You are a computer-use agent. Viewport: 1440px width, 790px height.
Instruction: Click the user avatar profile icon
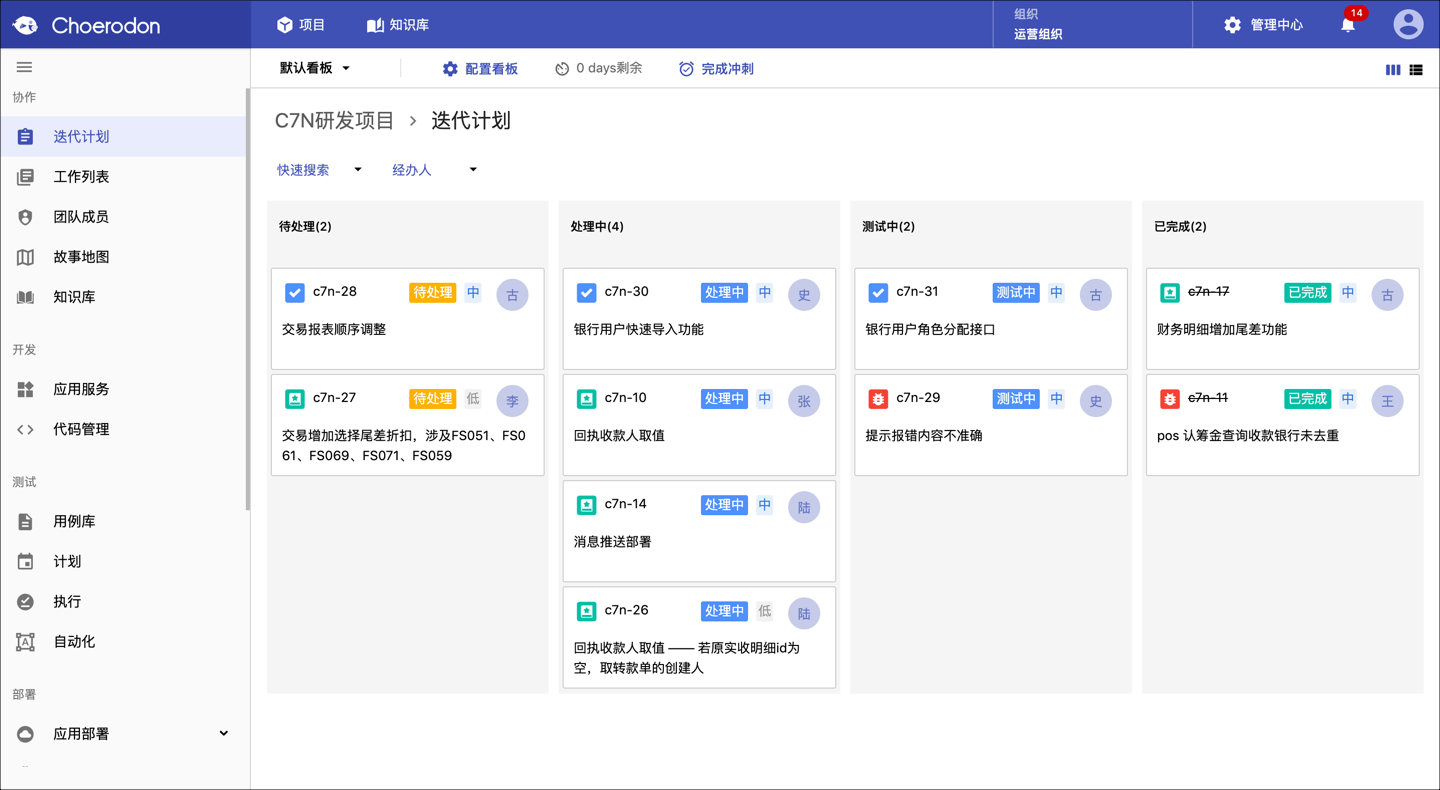point(1408,24)
